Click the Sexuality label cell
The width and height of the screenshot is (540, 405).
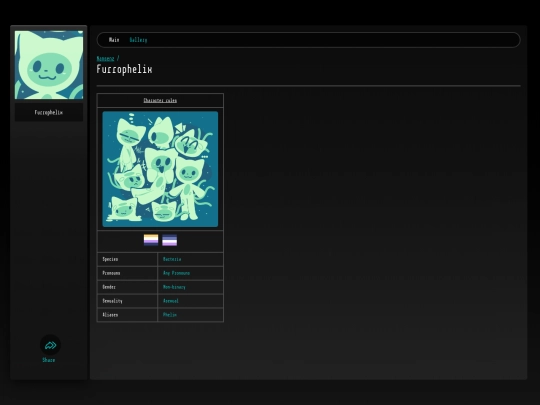point(127,301)
